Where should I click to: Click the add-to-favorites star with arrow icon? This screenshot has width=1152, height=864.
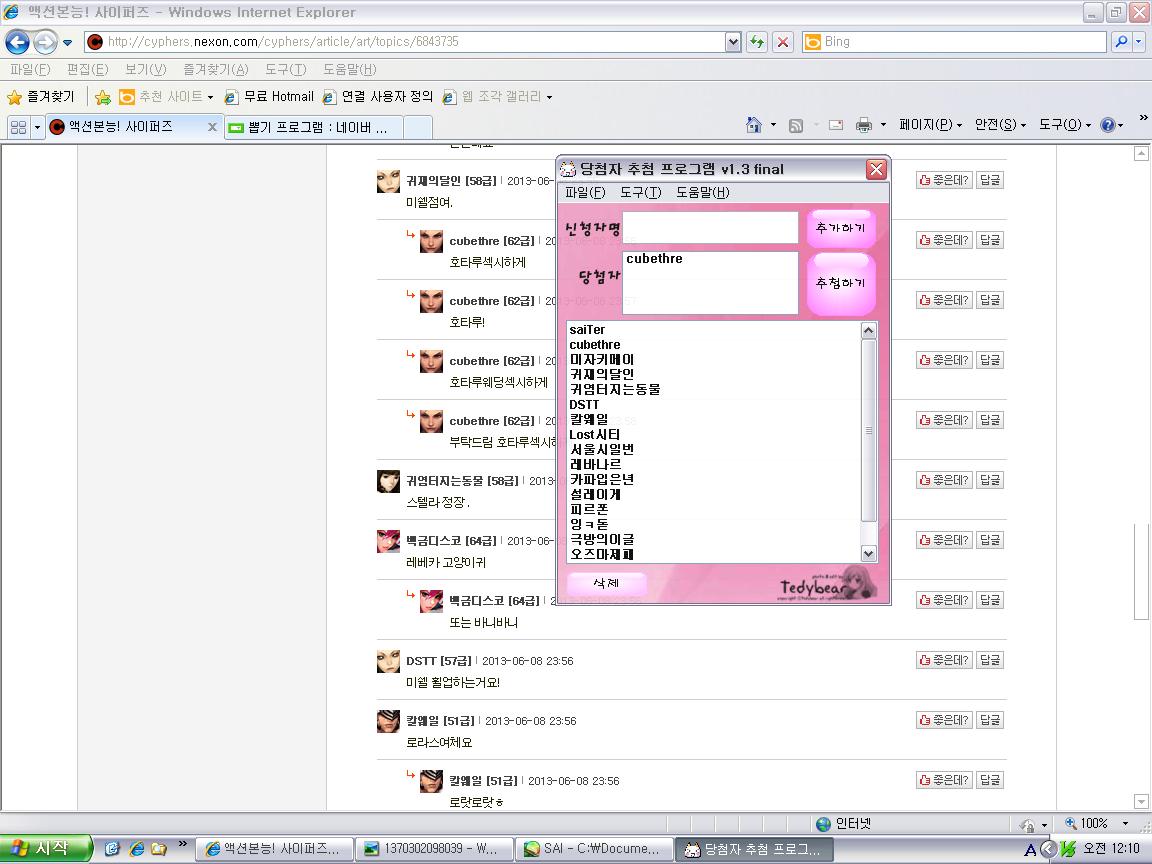(x=102, y=97)
